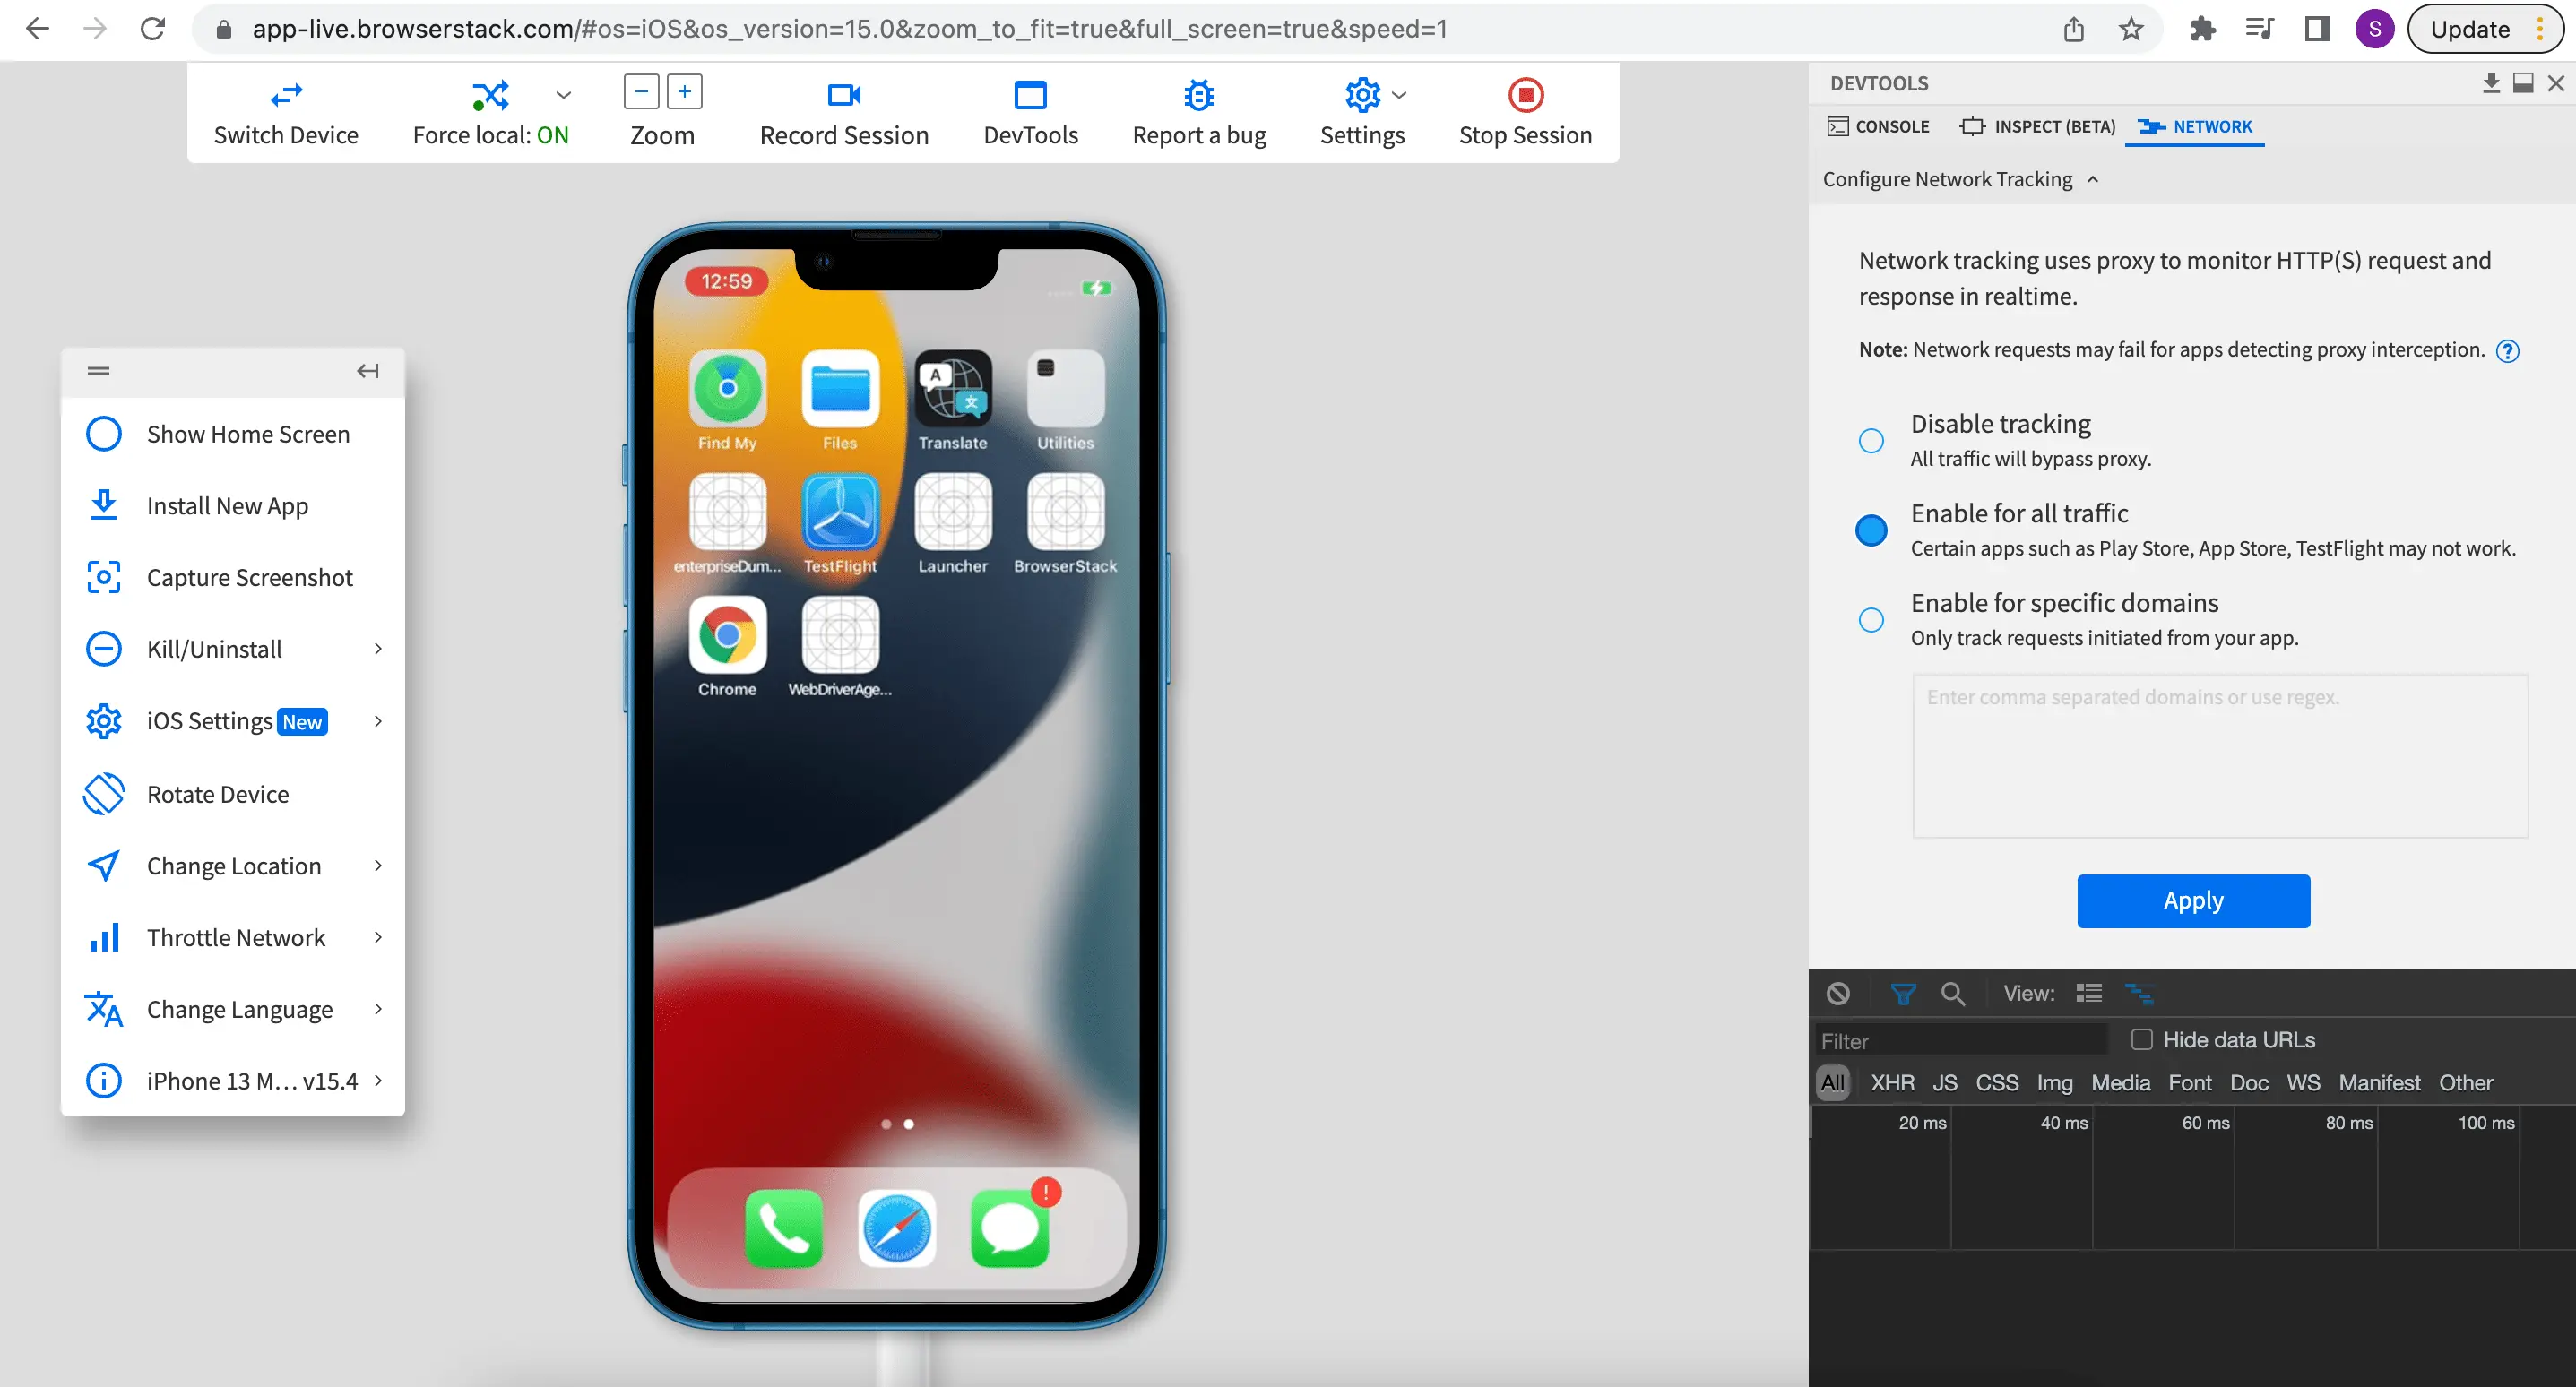This screenshot has width=2576, height=1387.
Task: Select the Disable tracking radio button
Action: 1870,440
